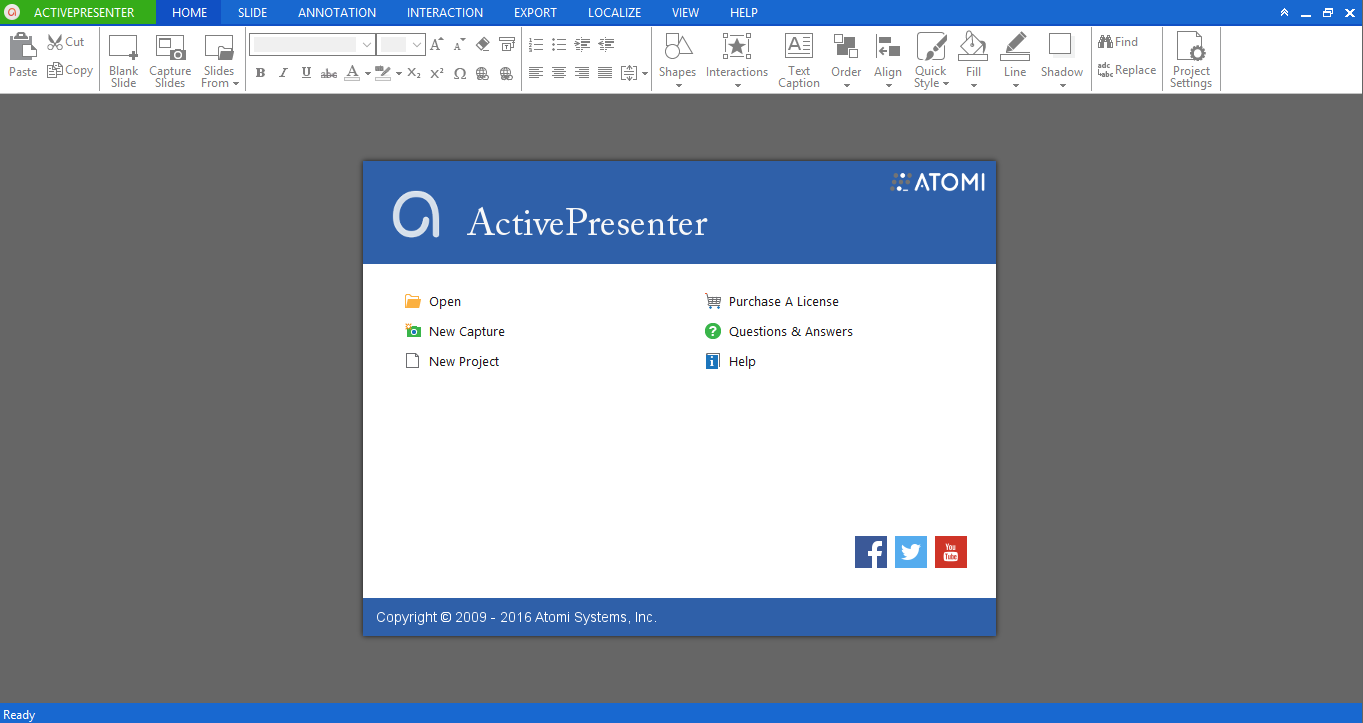Insert a Text Caption
This screenshot has width=1363, height=723.
799,61
